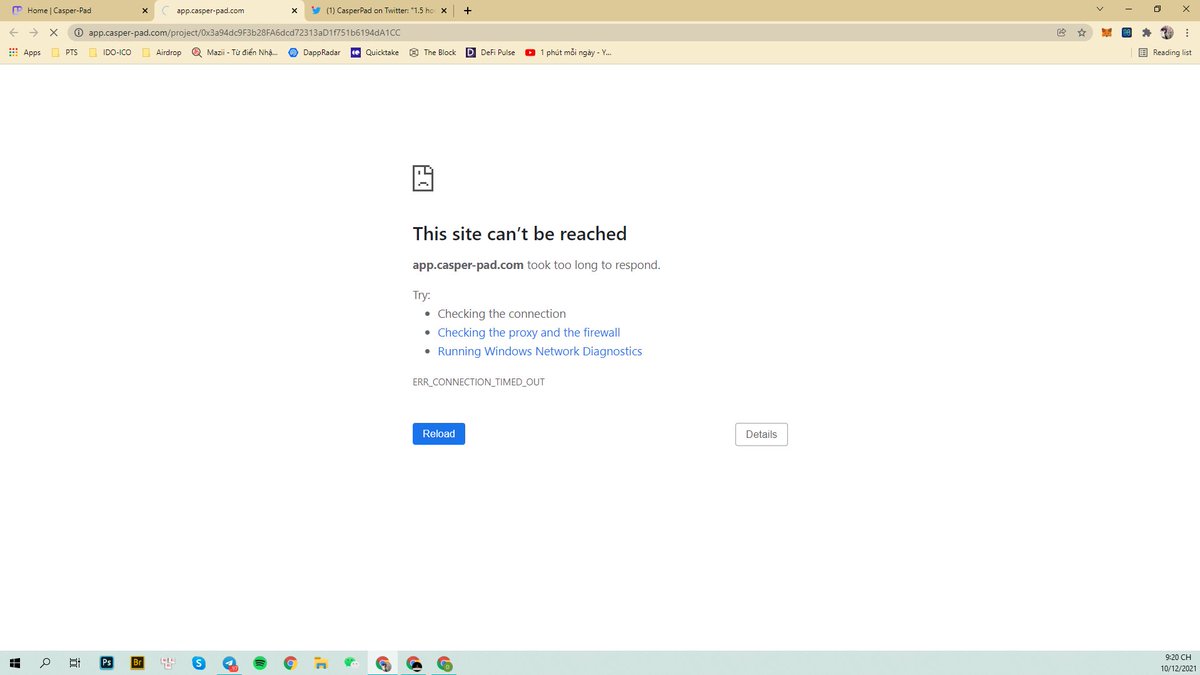The width and height of the screenshot is (1200, 675).
Task: Launch Adobe Bridge from the taskbar
Action: tap(138, 663)
